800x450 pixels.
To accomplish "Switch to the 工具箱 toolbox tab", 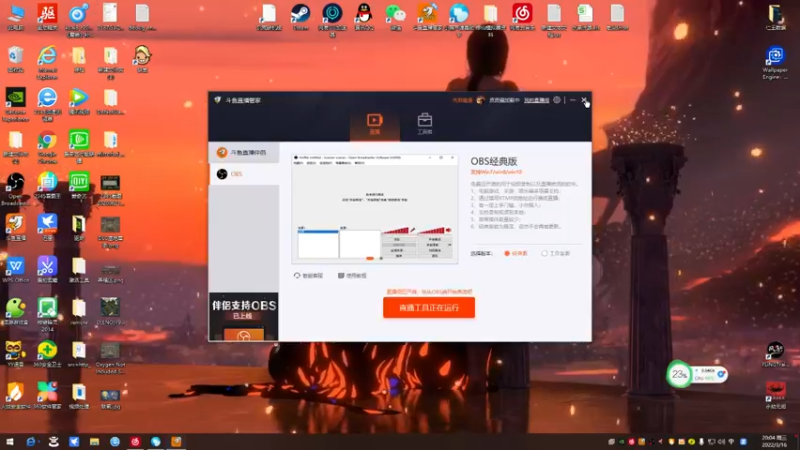I will (x=424, y=124).
